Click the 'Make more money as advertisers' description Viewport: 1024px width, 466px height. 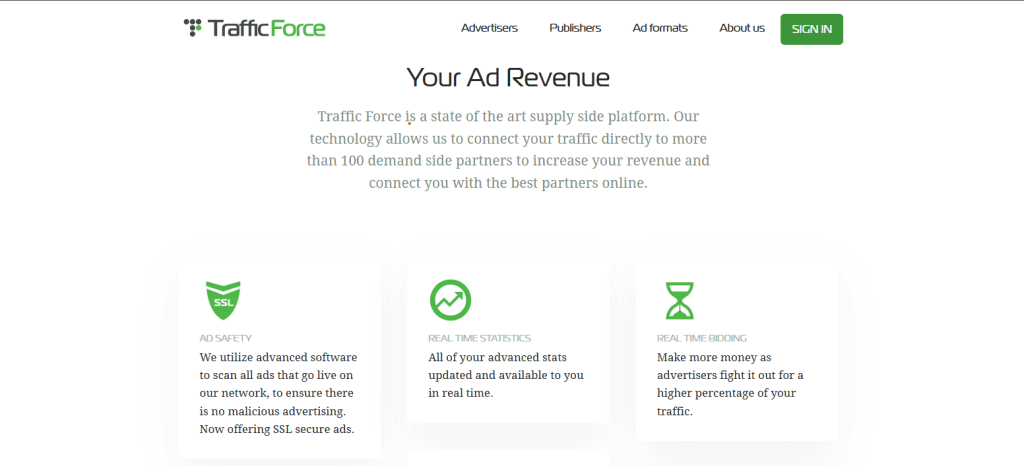point(730,384)
